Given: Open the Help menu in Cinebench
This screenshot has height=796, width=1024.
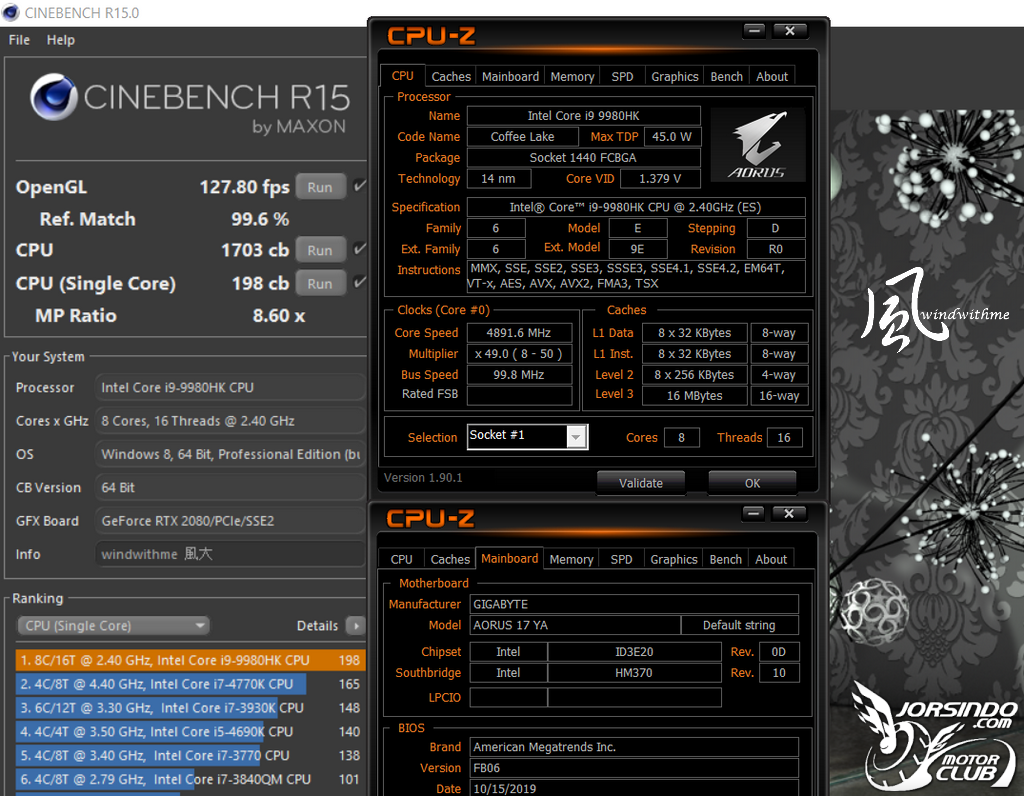Looking at the screenshot, I should point(61,40).
